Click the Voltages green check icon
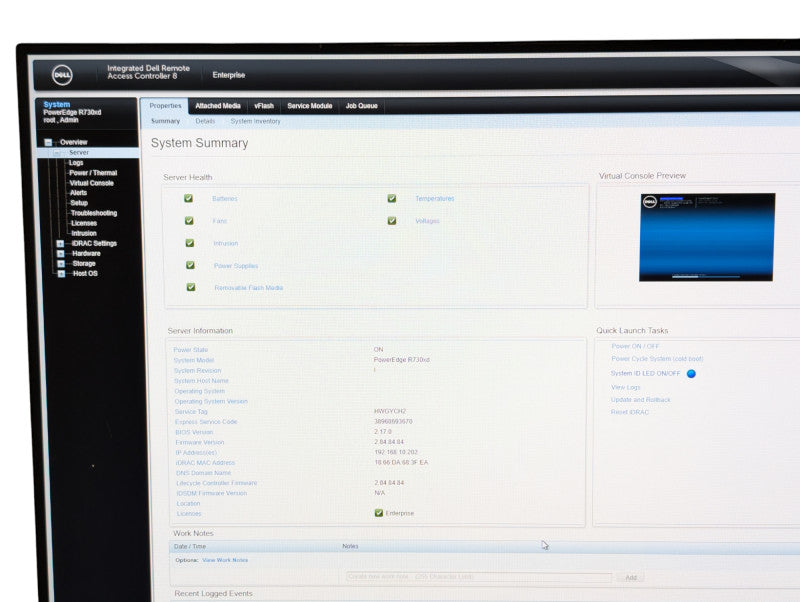800x602 pixels. tap(391, 220)
